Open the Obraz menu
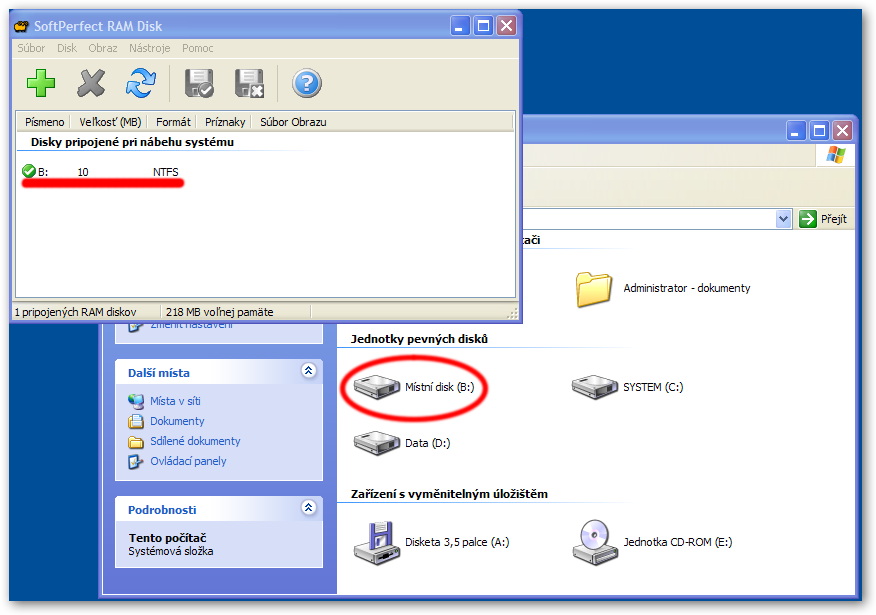Screen dimensions: 876x615 pyautogui.click(x=103, y=48)
